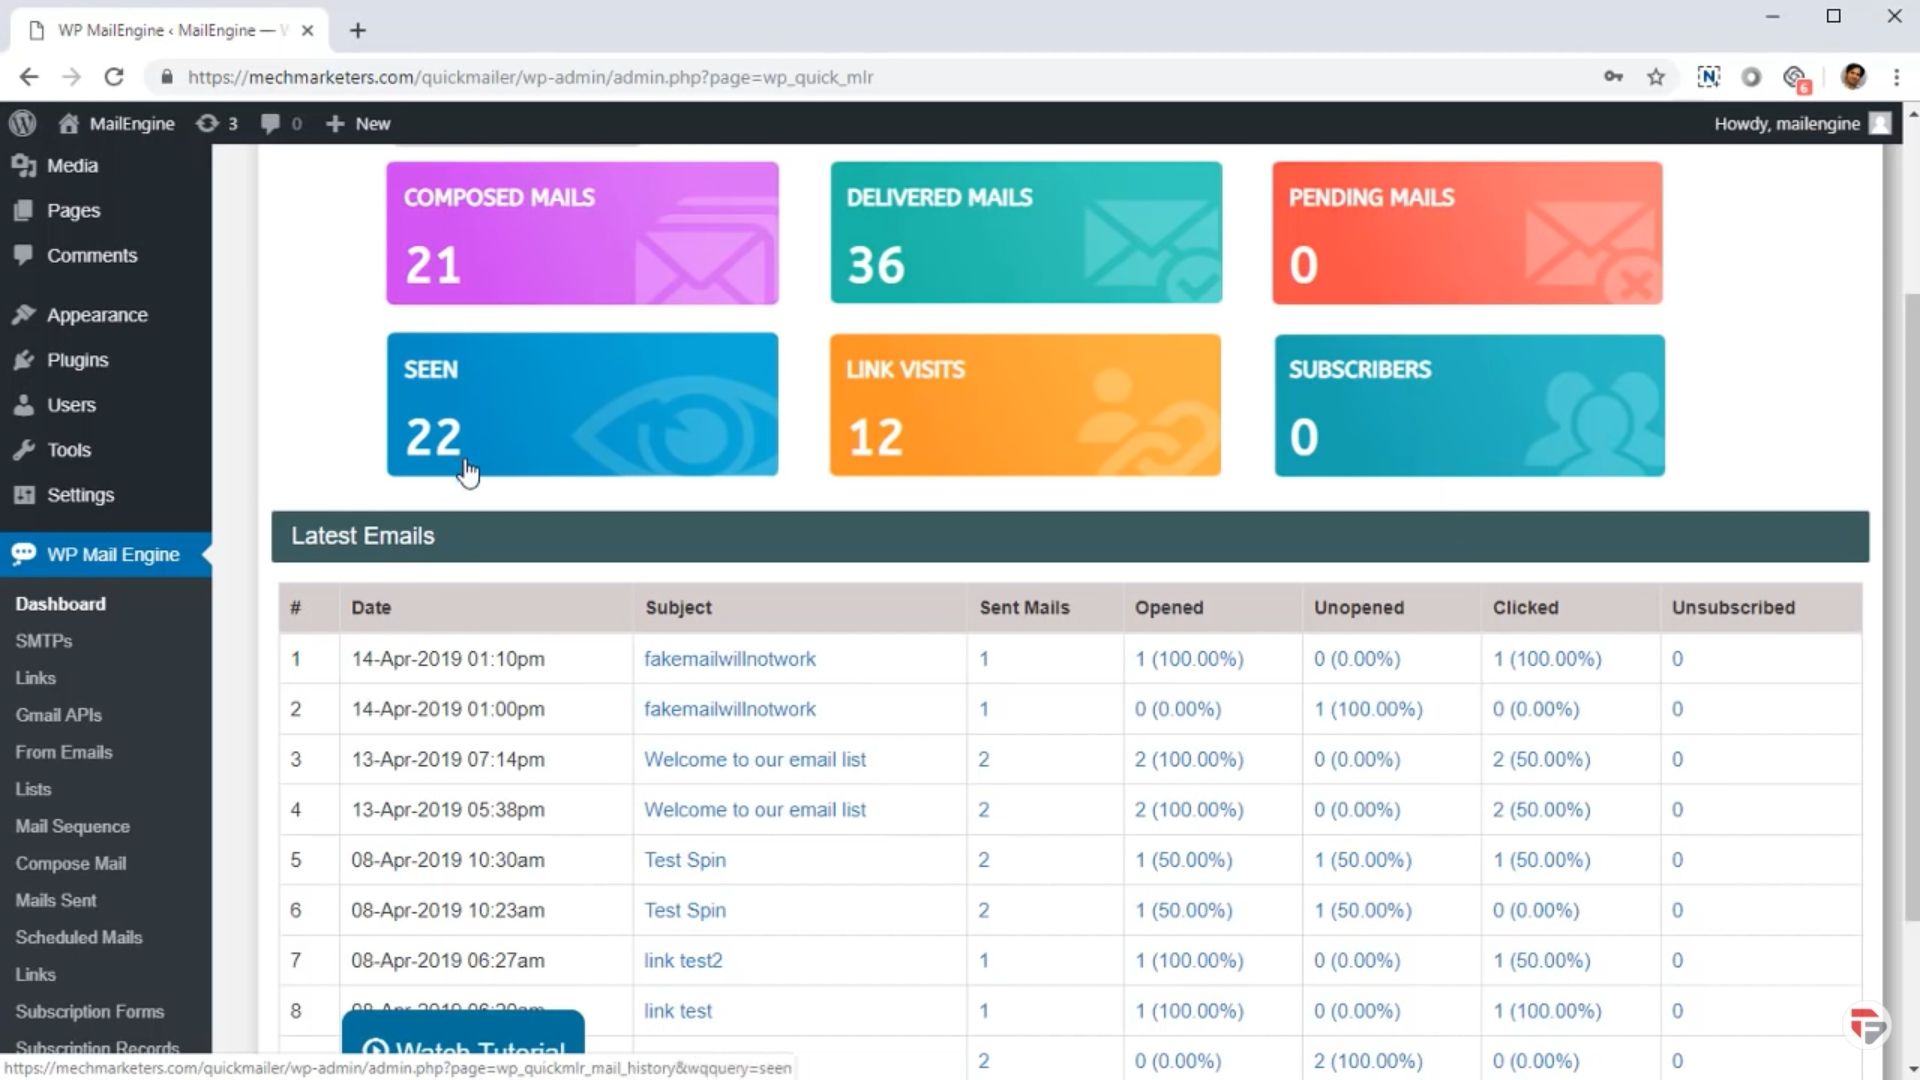
Task: Open the "+ New" admin bar menu
Action: tap(358, 123)
